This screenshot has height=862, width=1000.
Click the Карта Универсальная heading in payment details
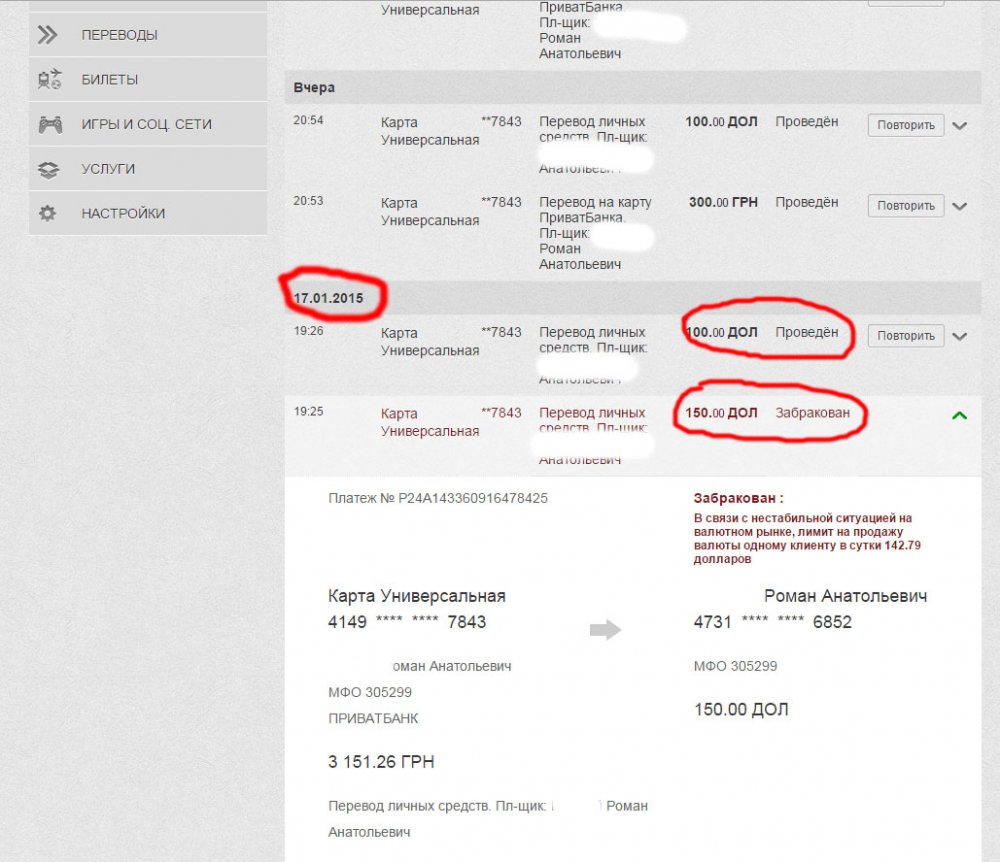[x=416, y=596]
